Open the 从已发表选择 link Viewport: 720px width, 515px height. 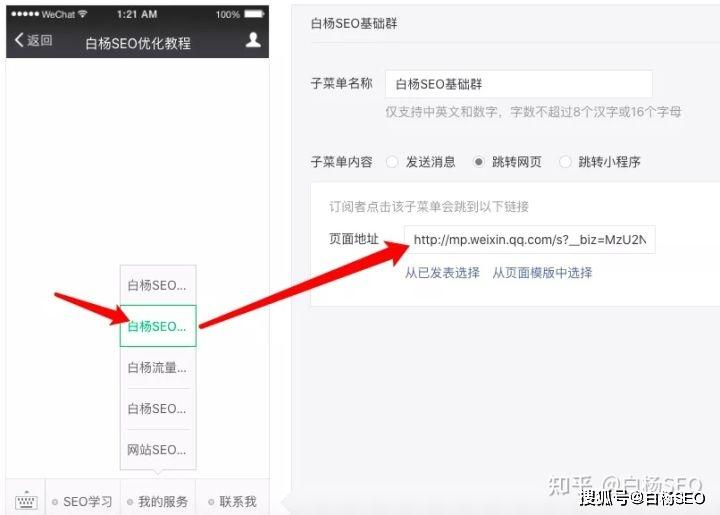click(442, 273)
